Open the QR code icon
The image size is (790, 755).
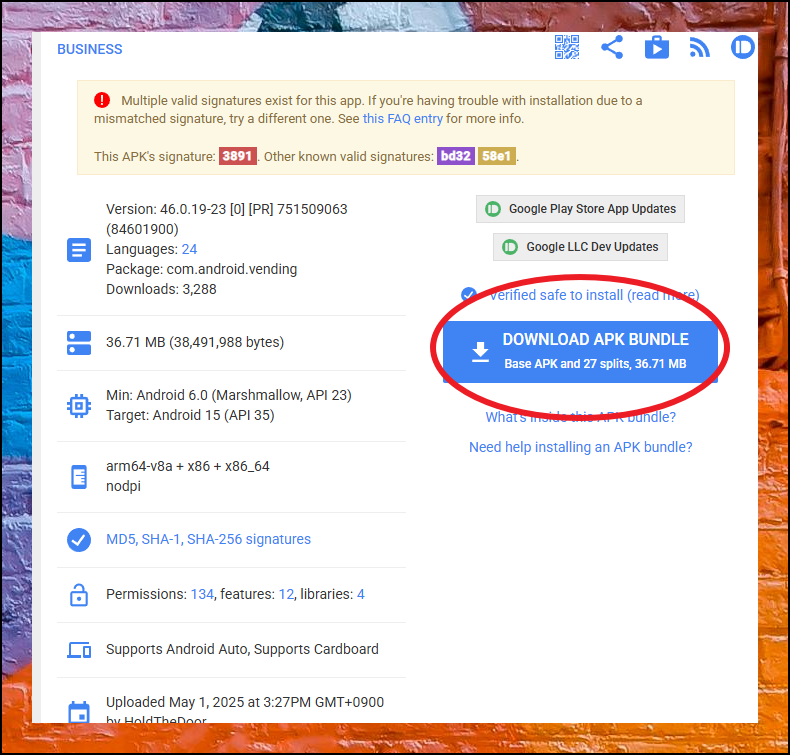(567, 47)
